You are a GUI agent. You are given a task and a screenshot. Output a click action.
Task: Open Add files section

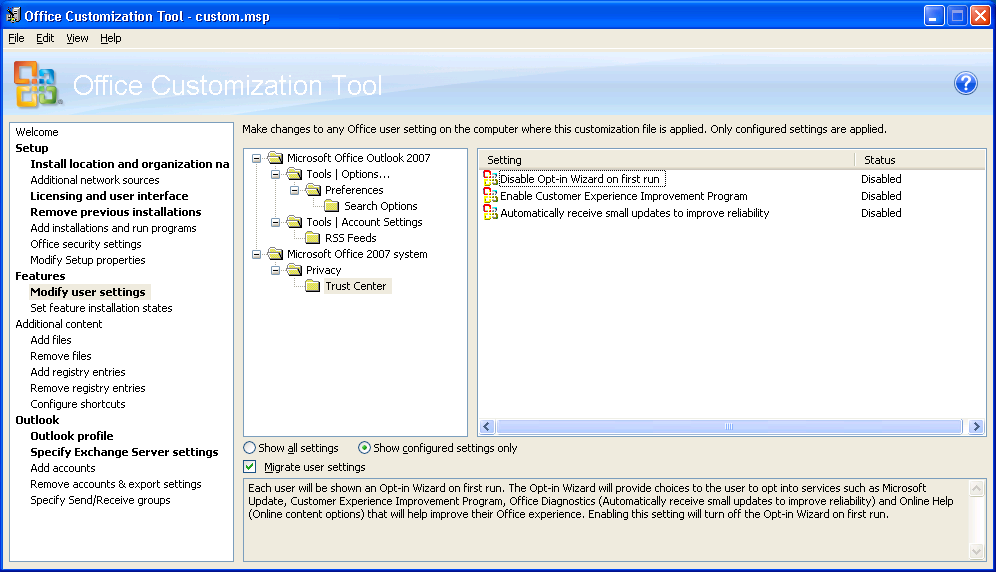click(51, 340)
